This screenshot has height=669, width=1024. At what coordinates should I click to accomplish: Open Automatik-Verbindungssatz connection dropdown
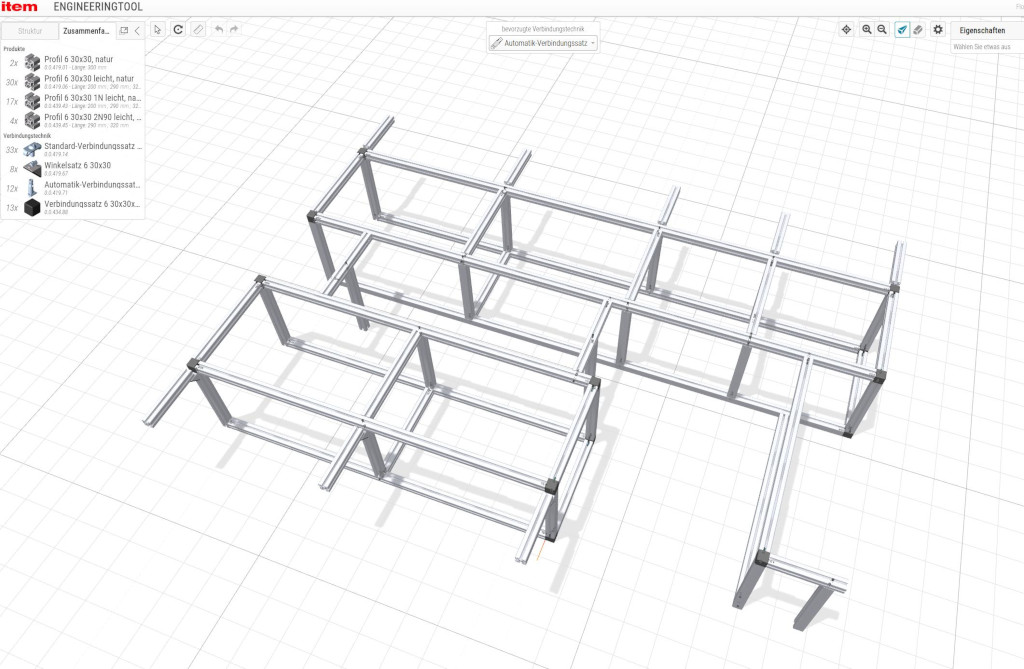543,43
